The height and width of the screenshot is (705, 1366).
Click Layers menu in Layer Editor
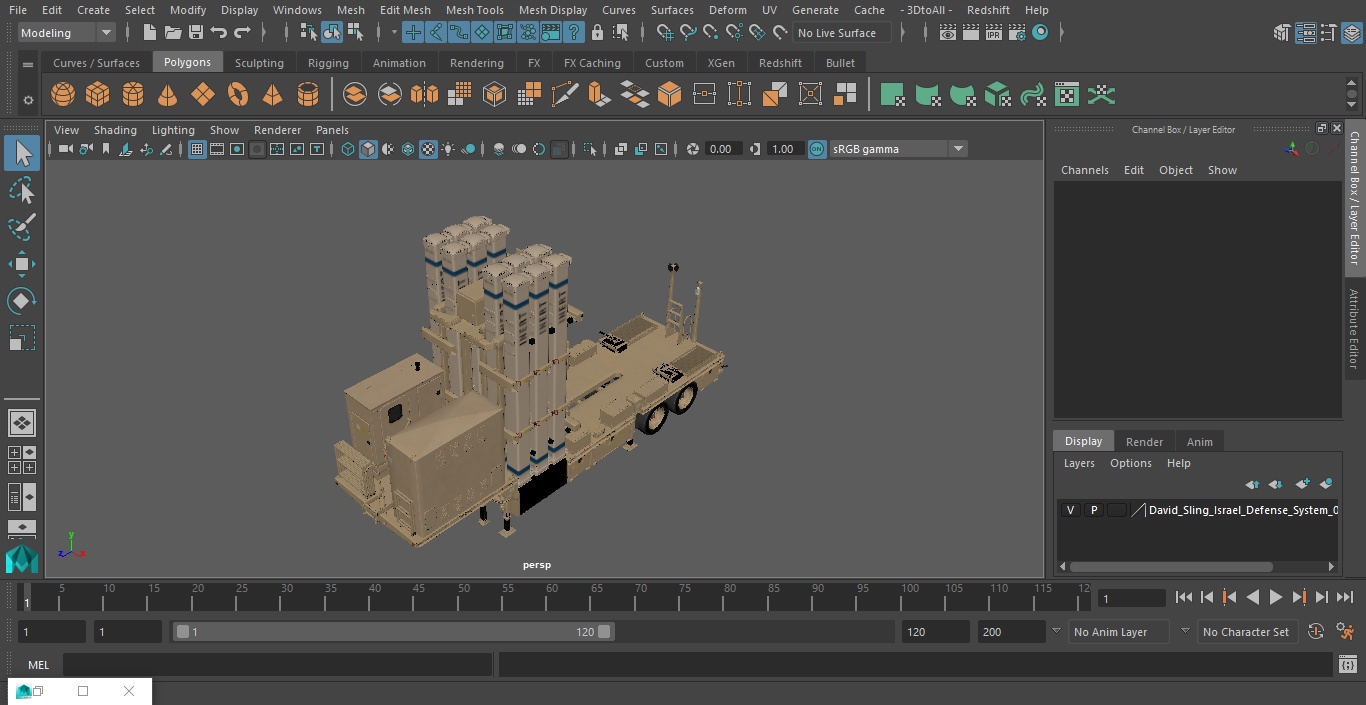[1079, 463]
